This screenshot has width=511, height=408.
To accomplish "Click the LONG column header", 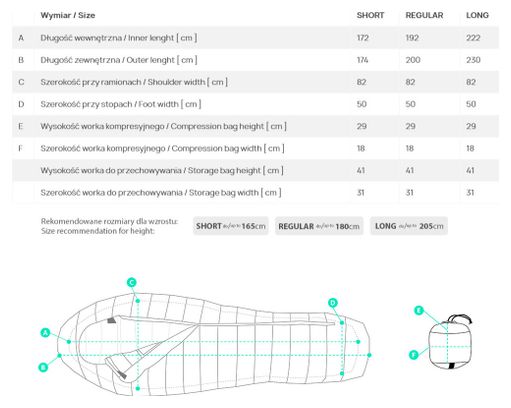I will click(x=477, y=15).
